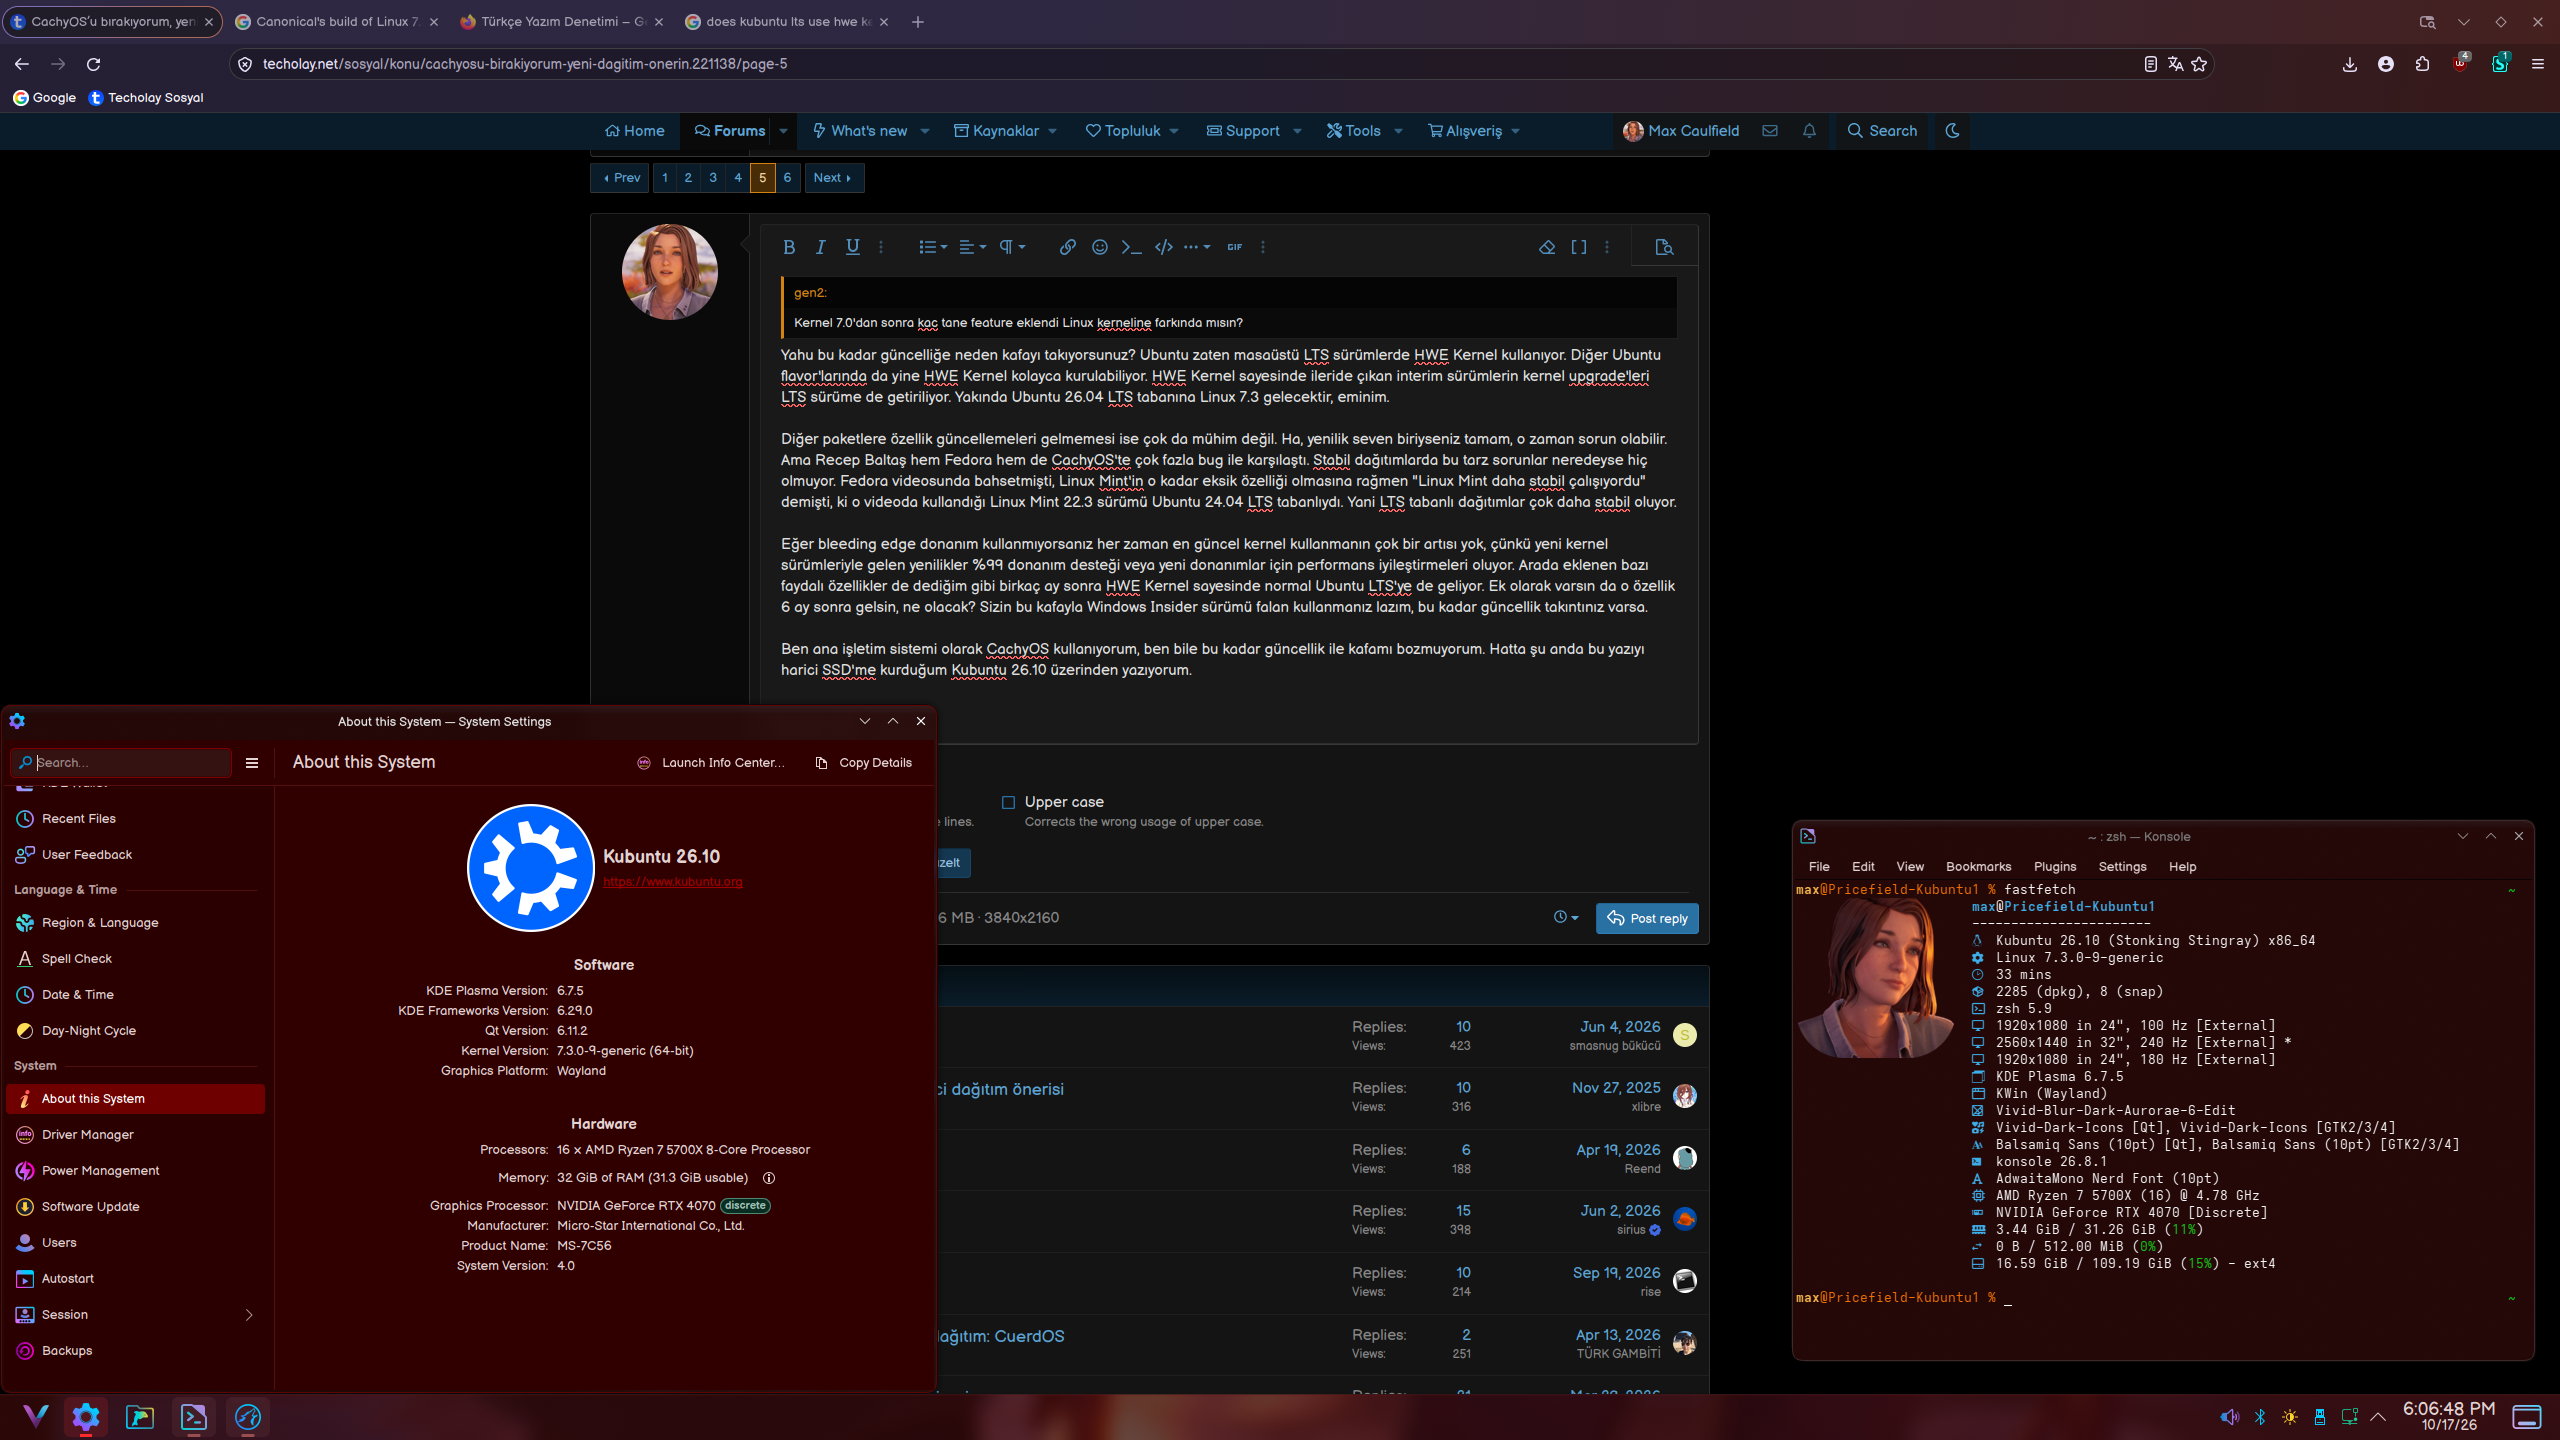Go to the Next page

(x=833, y=178)
